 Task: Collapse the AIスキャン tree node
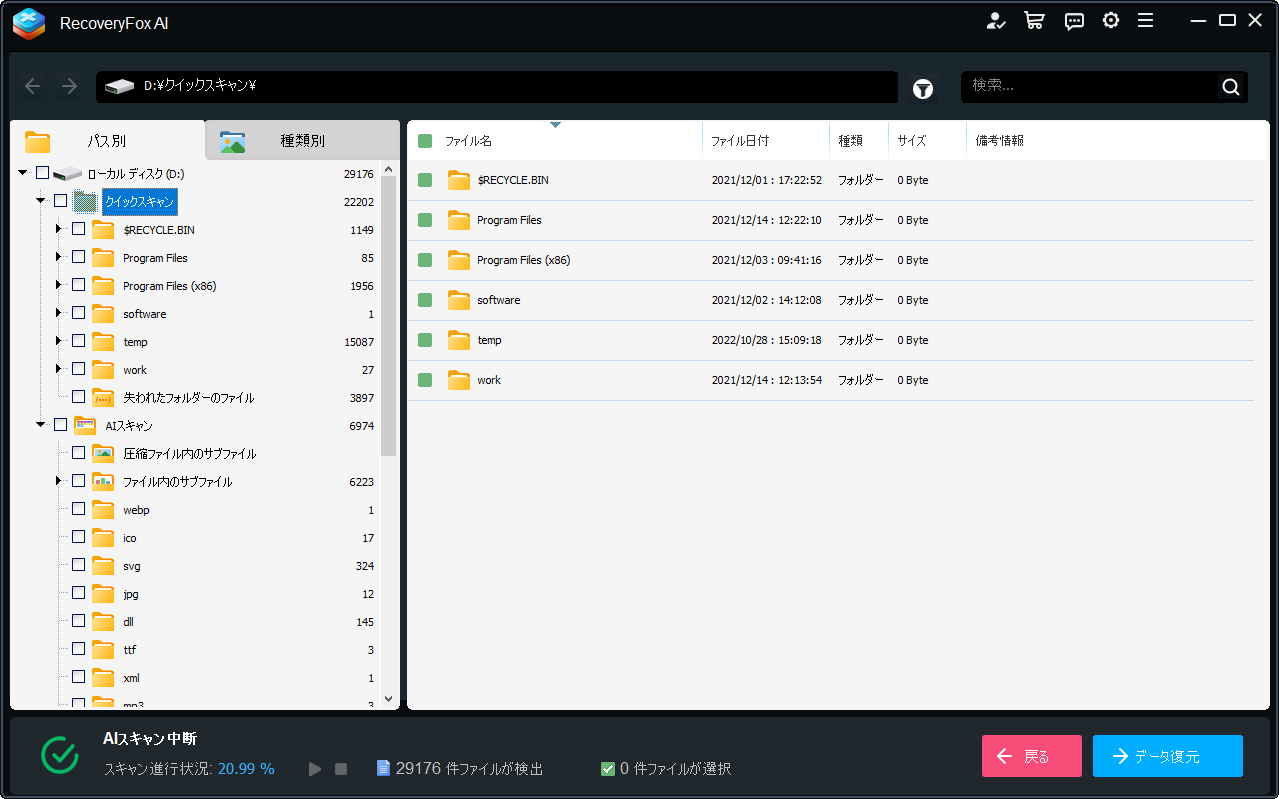(x=41, y=425)
